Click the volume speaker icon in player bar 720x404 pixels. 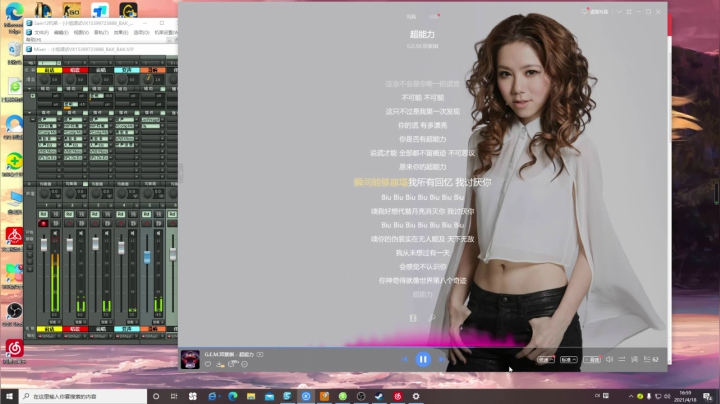coord(609,359)
